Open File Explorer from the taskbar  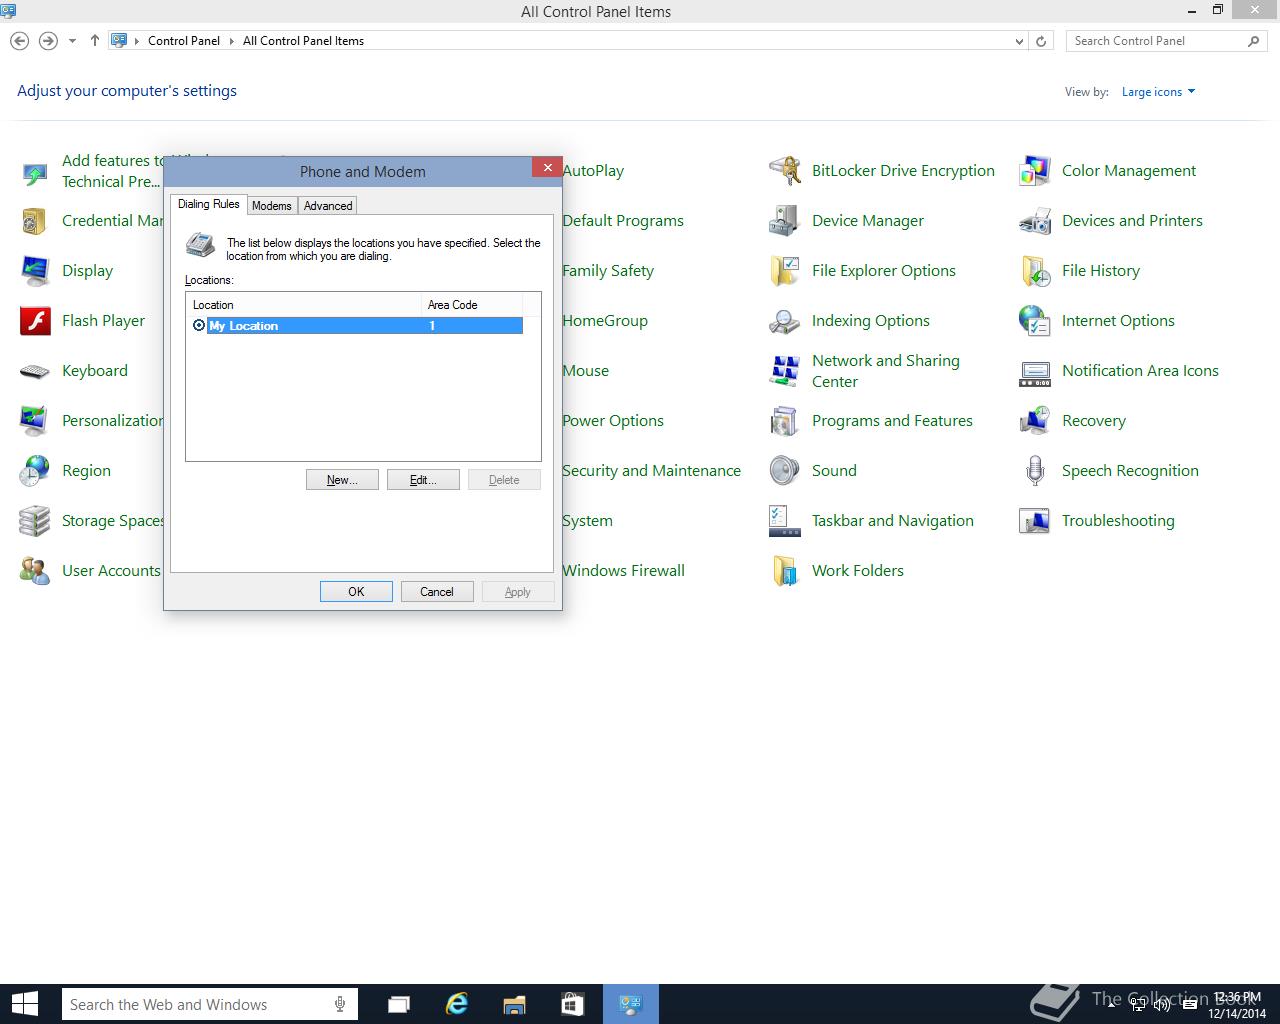coord(514,1004)
